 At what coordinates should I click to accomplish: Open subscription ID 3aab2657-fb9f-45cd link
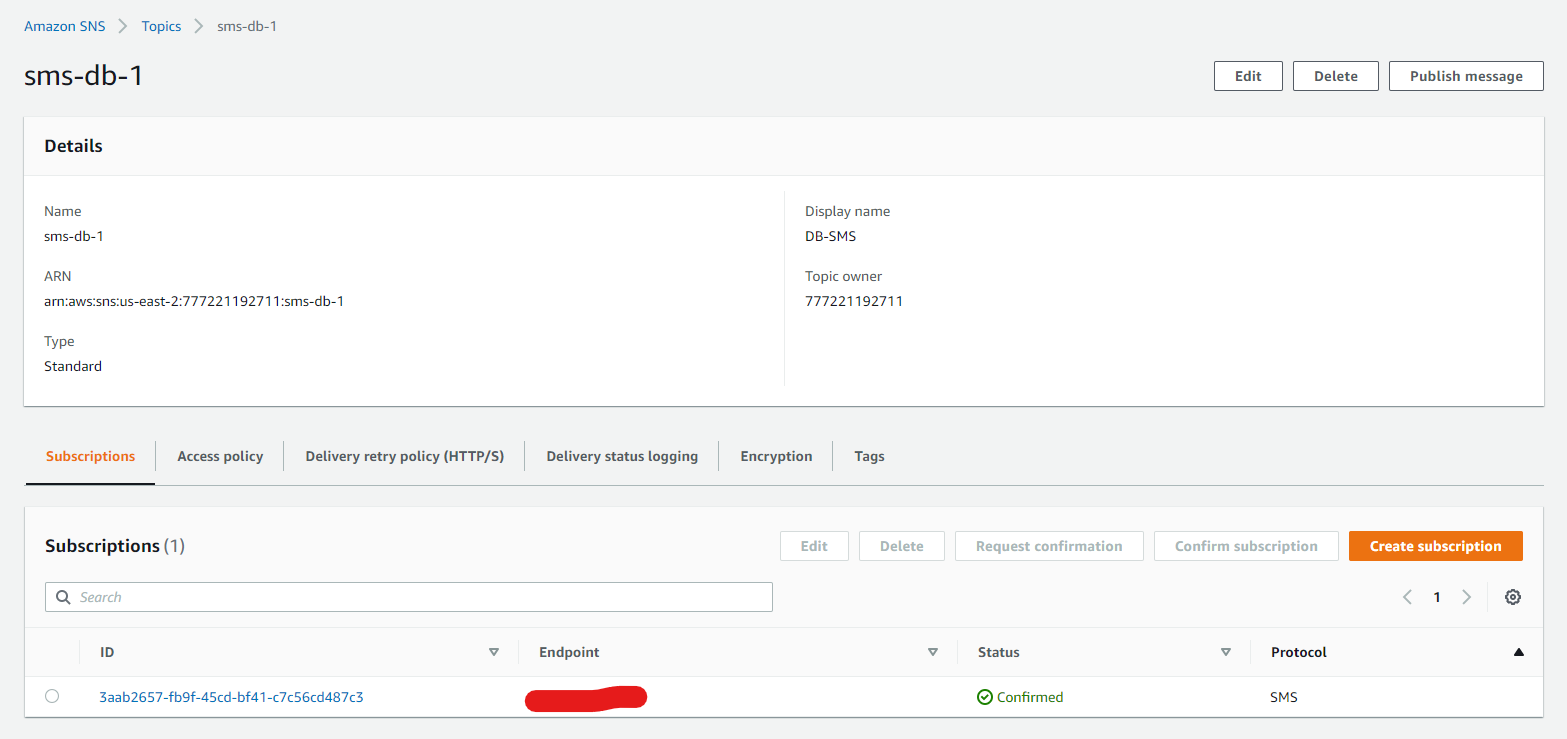coord(230,696)
